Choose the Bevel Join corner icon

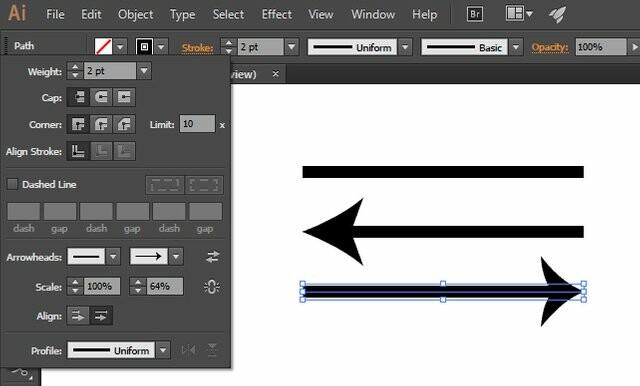[124, 124]
